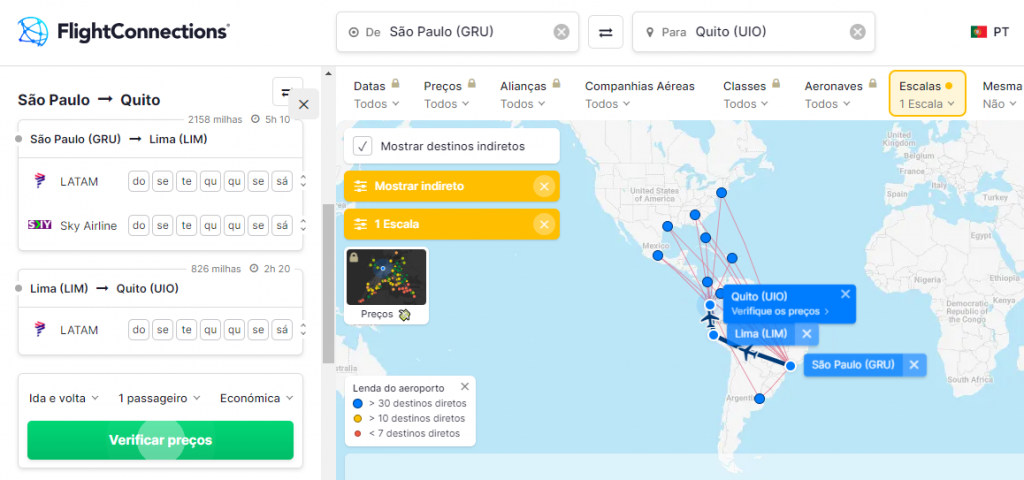The image size is (1024, 480).
Task: Select Lima (LIM) → Quito (UIO) segment header
Action: pyautogui.click(x=161, y=289)
